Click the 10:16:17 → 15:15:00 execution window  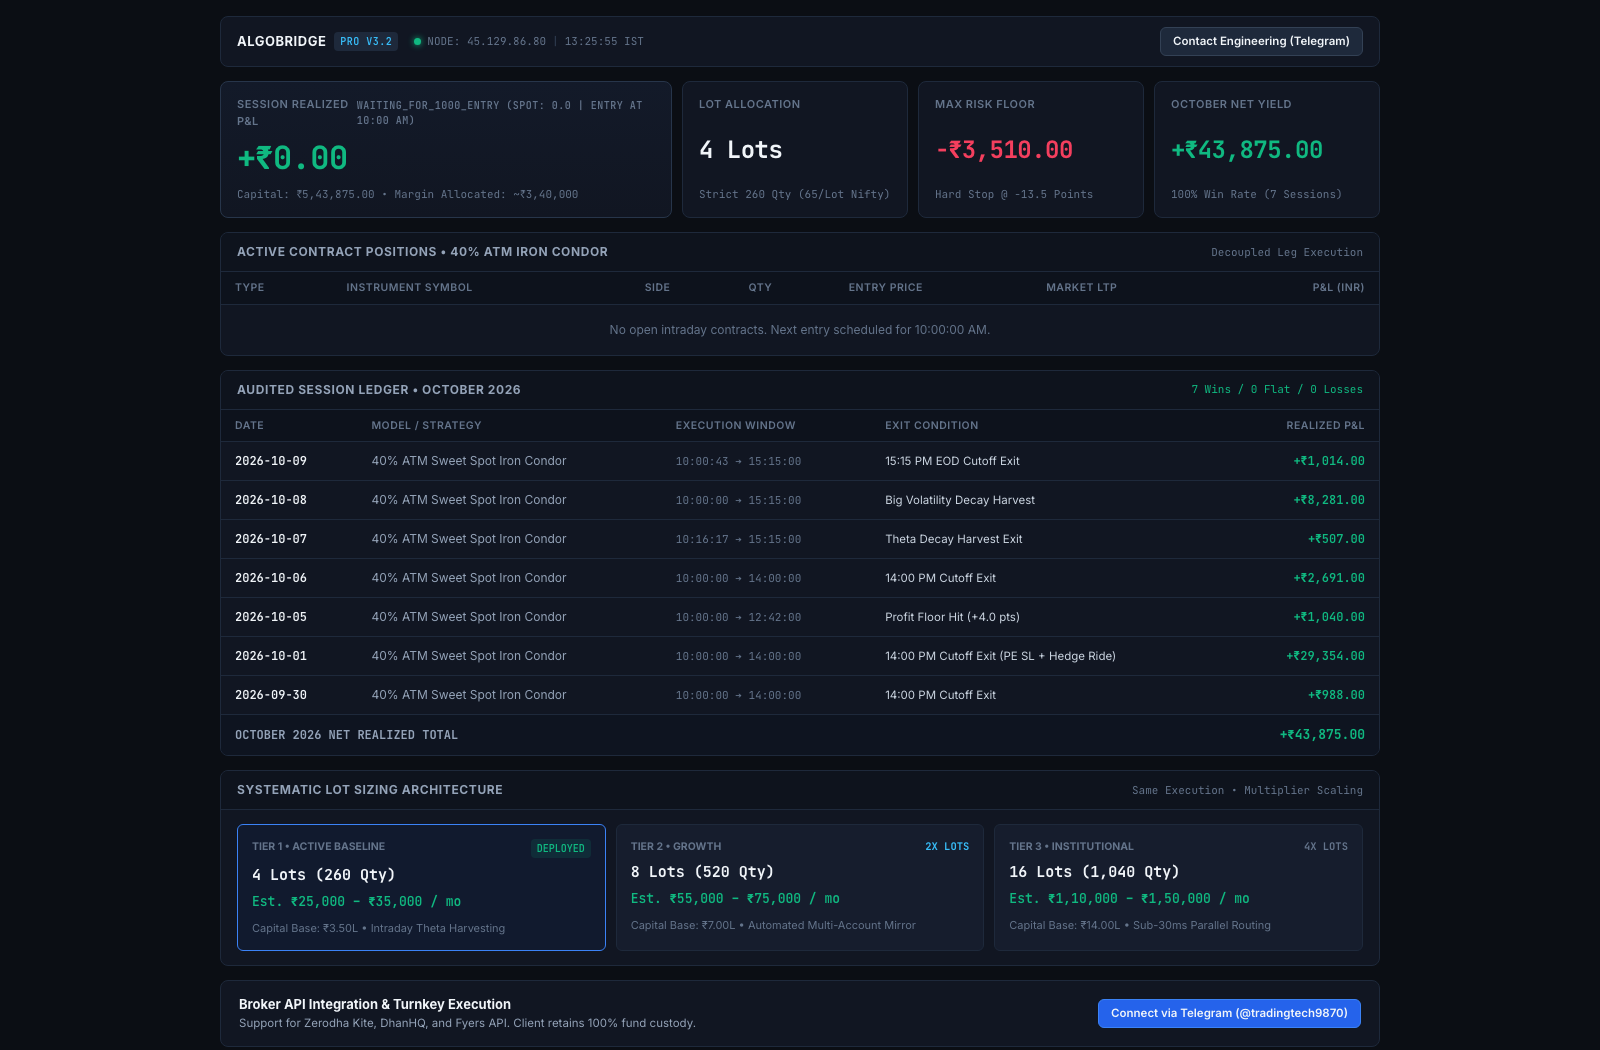click(x=738, y=540)
